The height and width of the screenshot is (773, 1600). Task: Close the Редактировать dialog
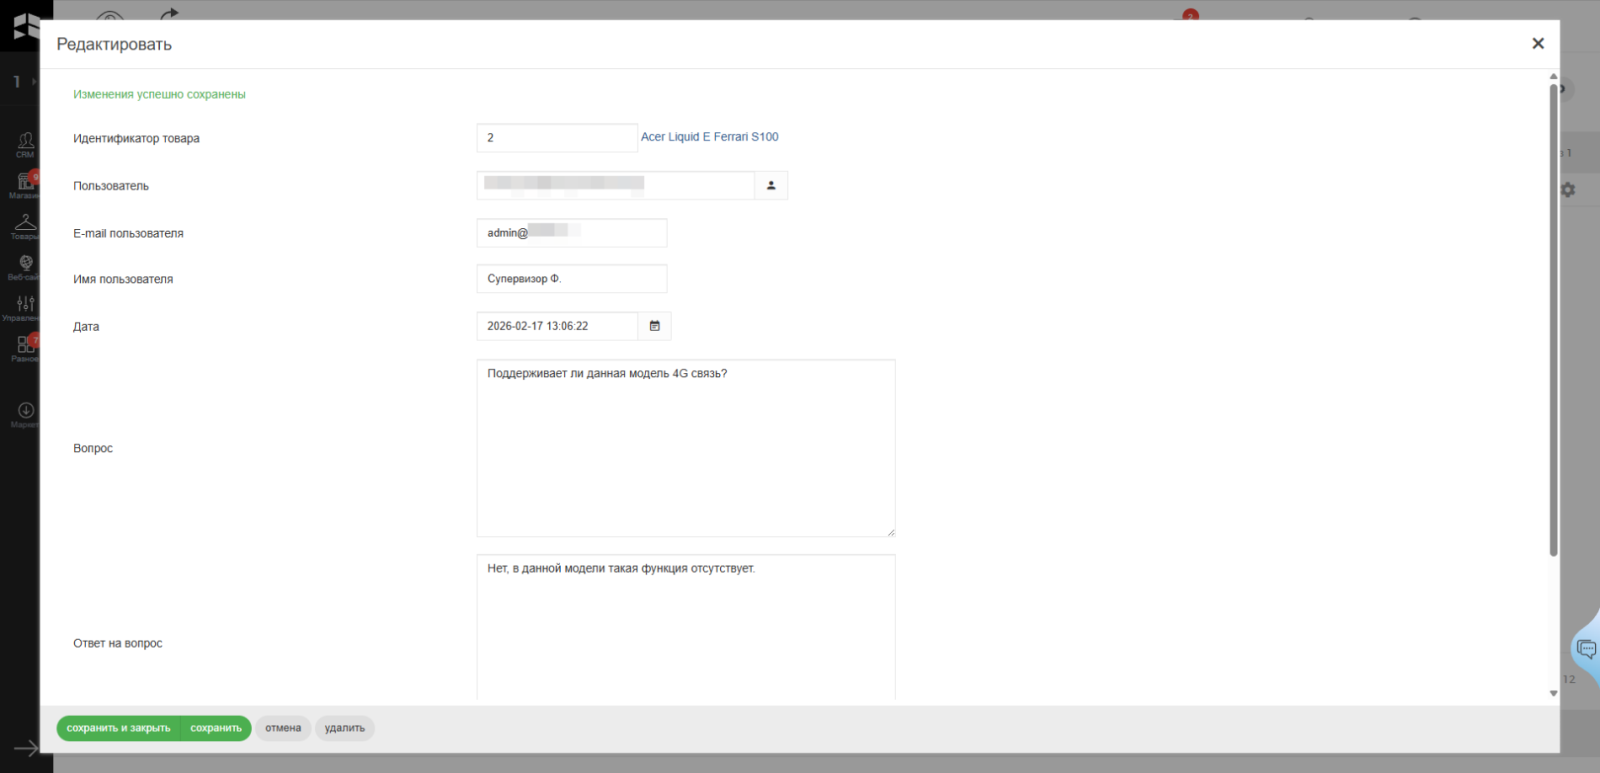coord(1538,43)
